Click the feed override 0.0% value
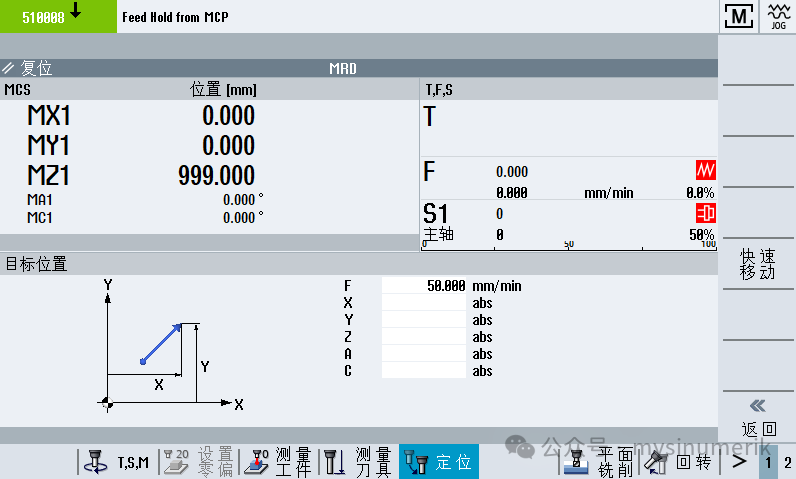796x479 pixels. 700,193
